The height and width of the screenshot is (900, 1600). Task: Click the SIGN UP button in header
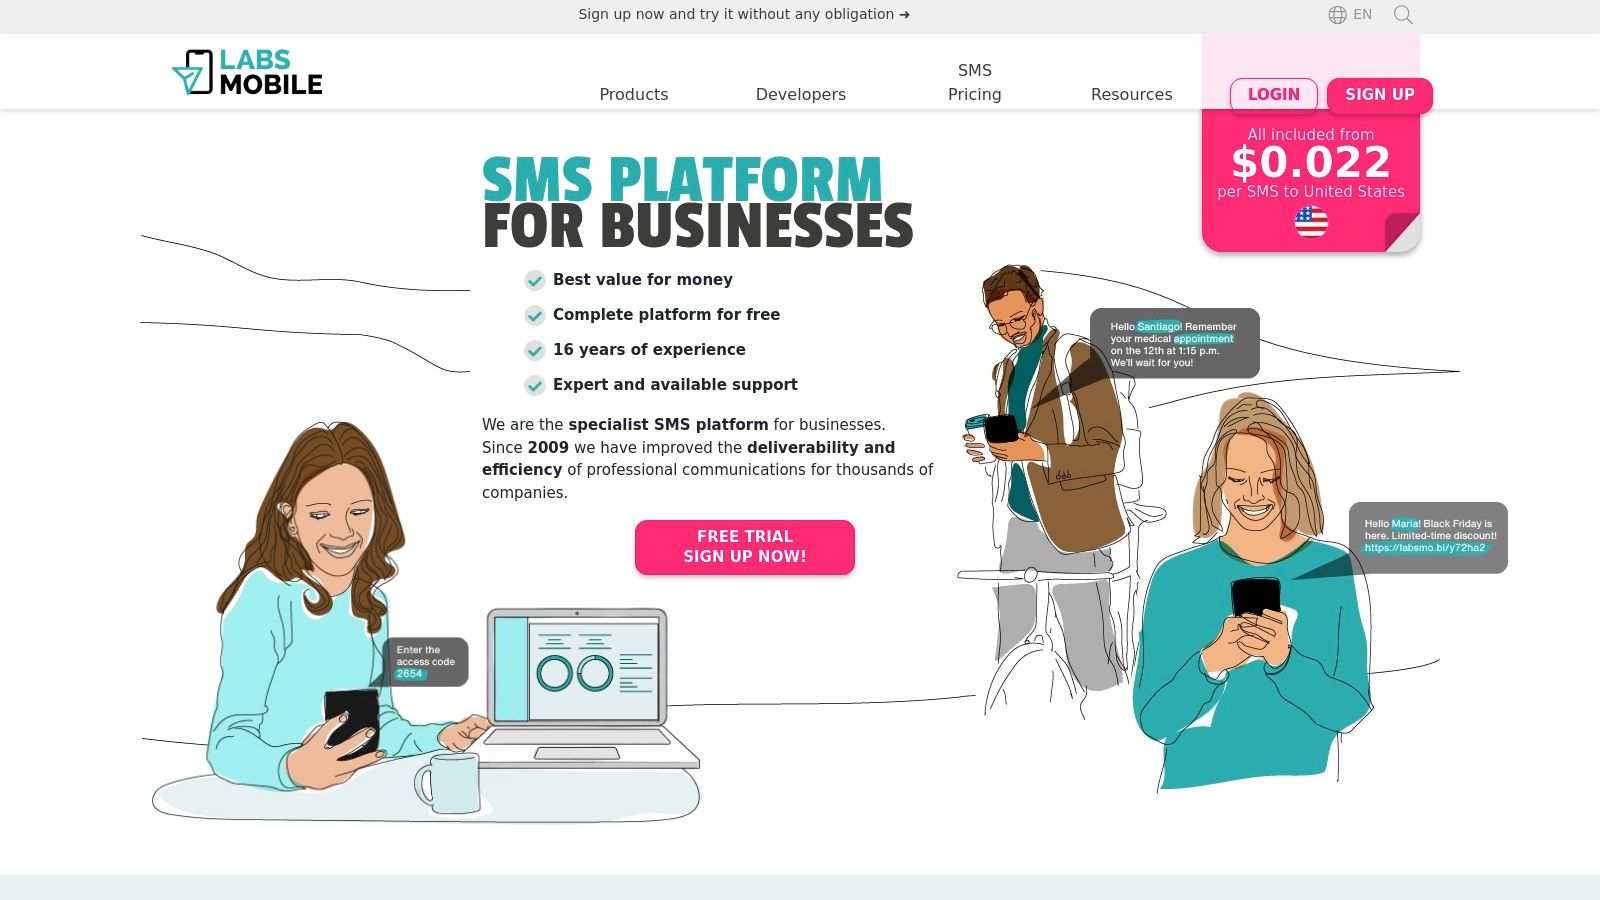point(1380,94)
